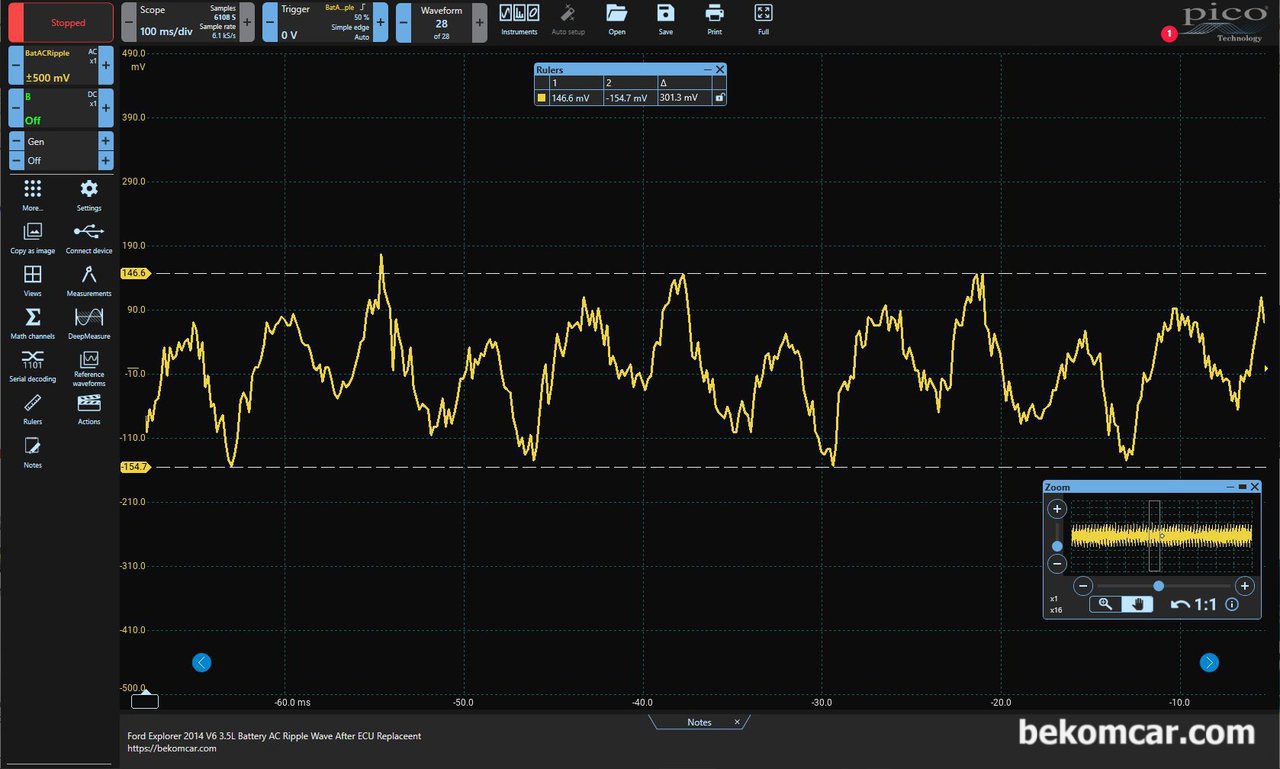1280x769 pixels.
Task: Open the Waveform 28 of 28 navigator
Action: click(x=441, y=22)
